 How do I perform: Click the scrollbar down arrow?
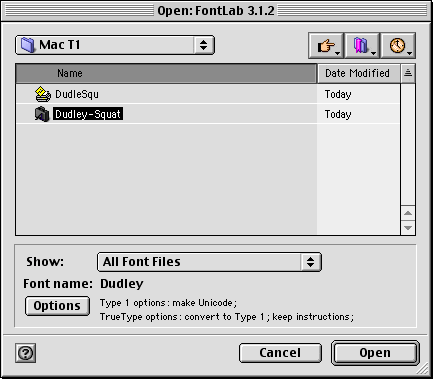coord(408,228)
